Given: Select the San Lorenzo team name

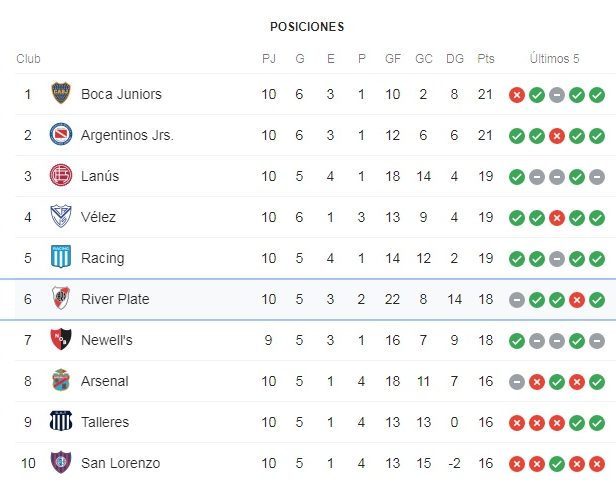Looking at the screenshot, I should pos(121,463).
